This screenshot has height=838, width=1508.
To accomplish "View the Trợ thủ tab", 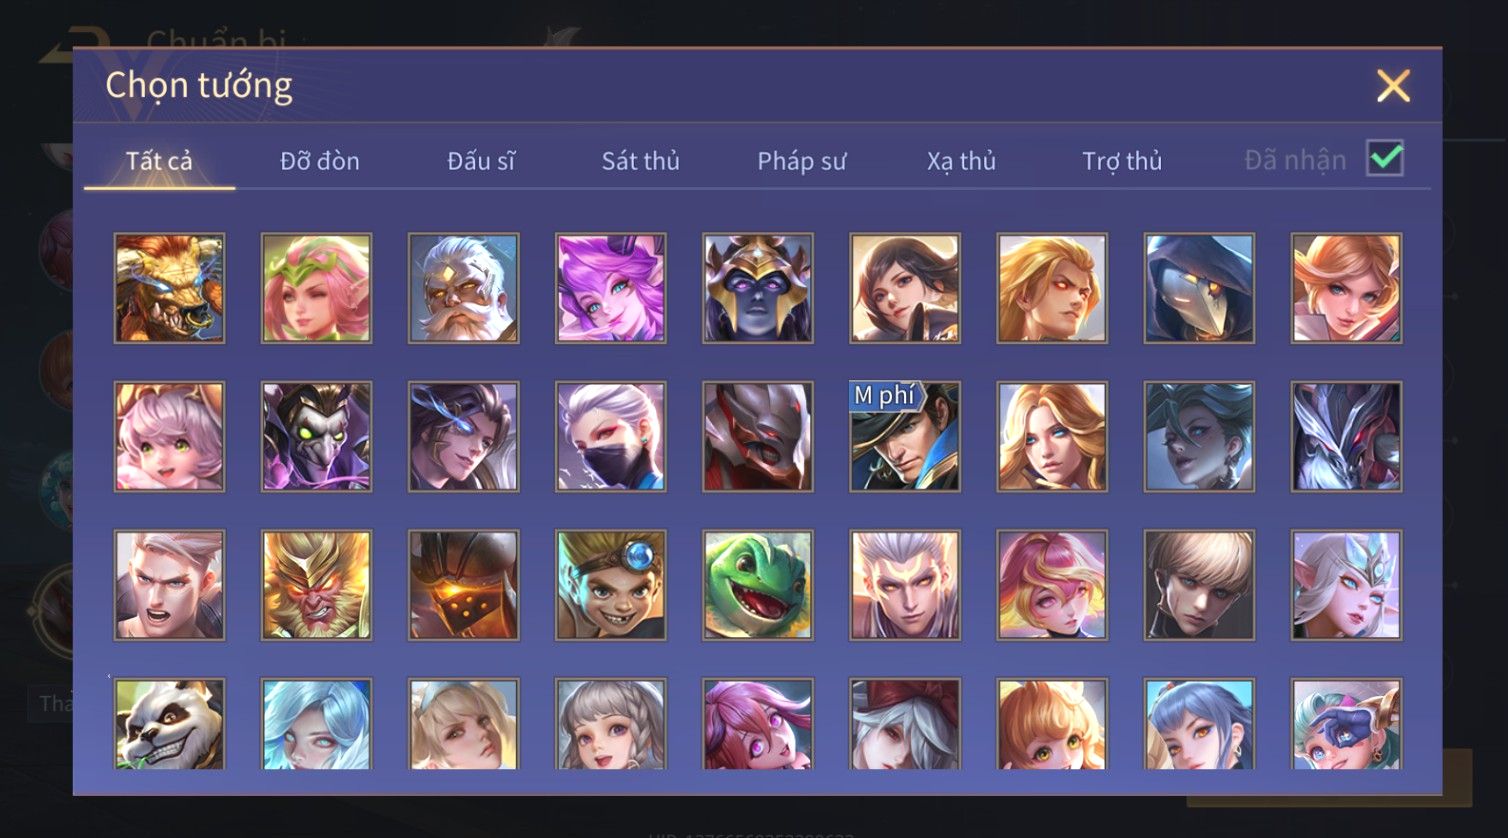I will pos(1122,161).
